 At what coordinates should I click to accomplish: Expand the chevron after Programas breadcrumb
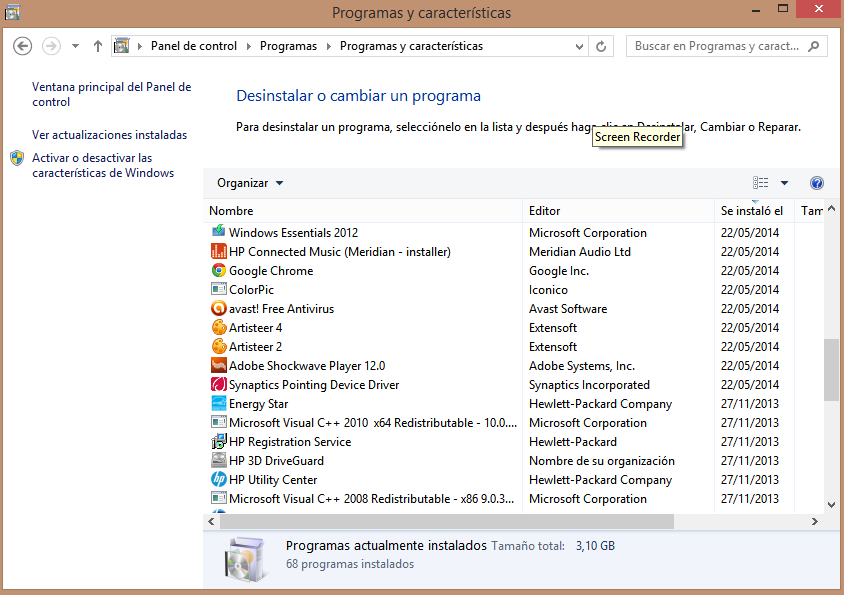328,46
